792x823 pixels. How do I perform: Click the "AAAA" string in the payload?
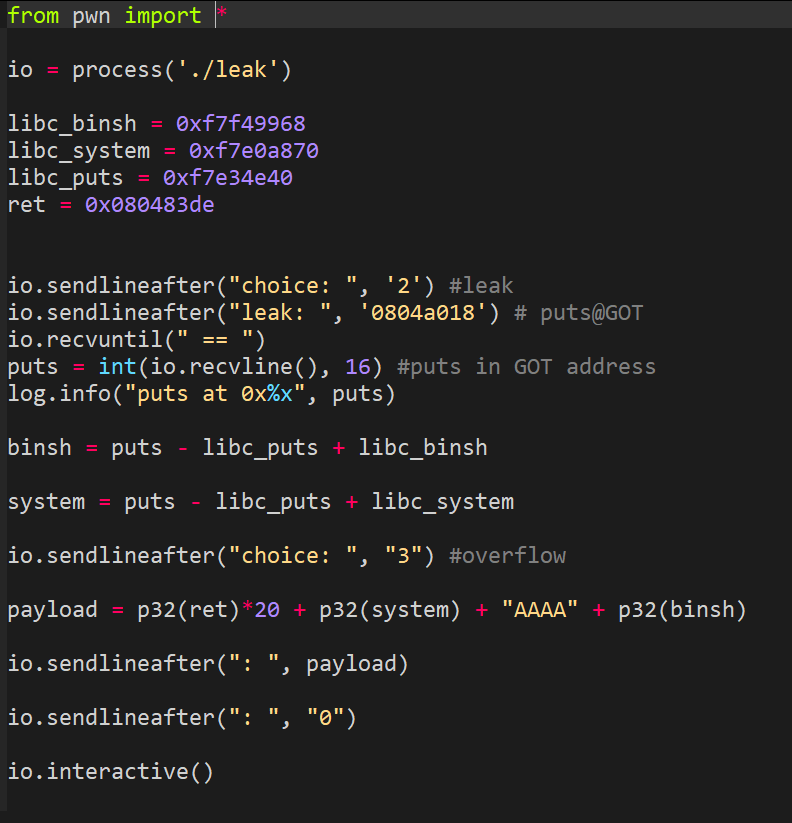pos(540,610)
